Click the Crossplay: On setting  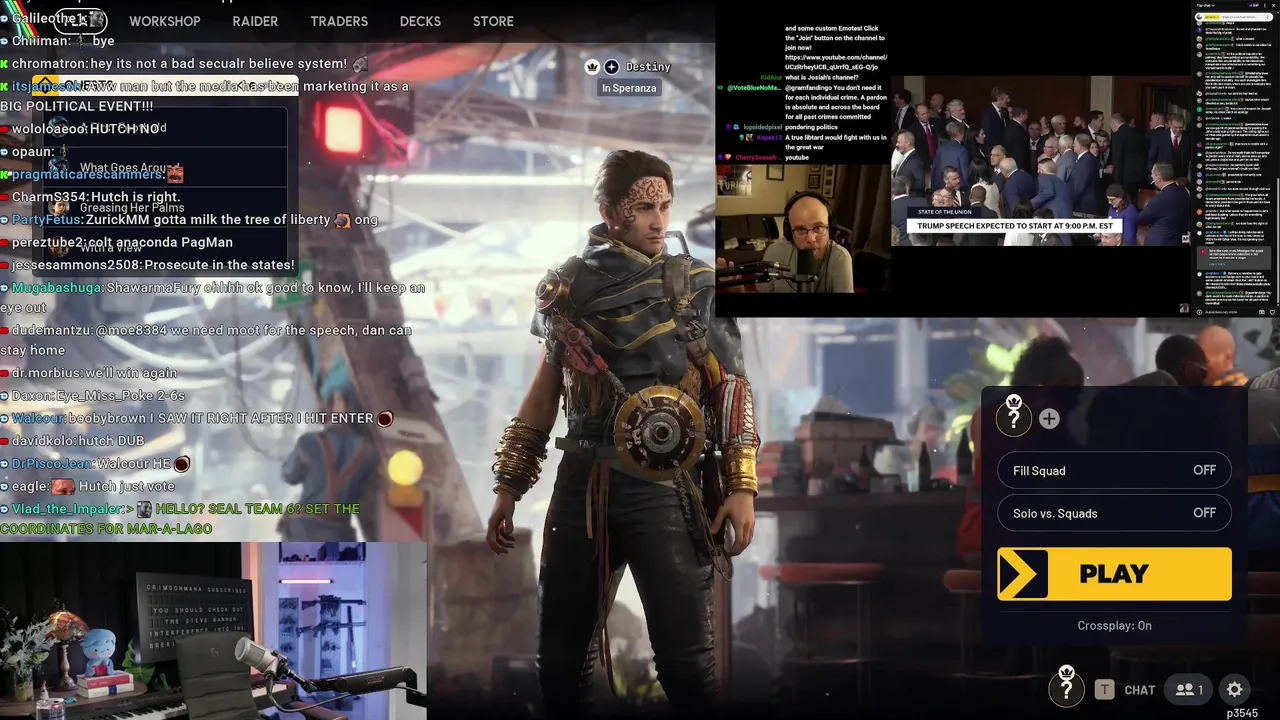pyautogui.click(x=1114, y=625)
